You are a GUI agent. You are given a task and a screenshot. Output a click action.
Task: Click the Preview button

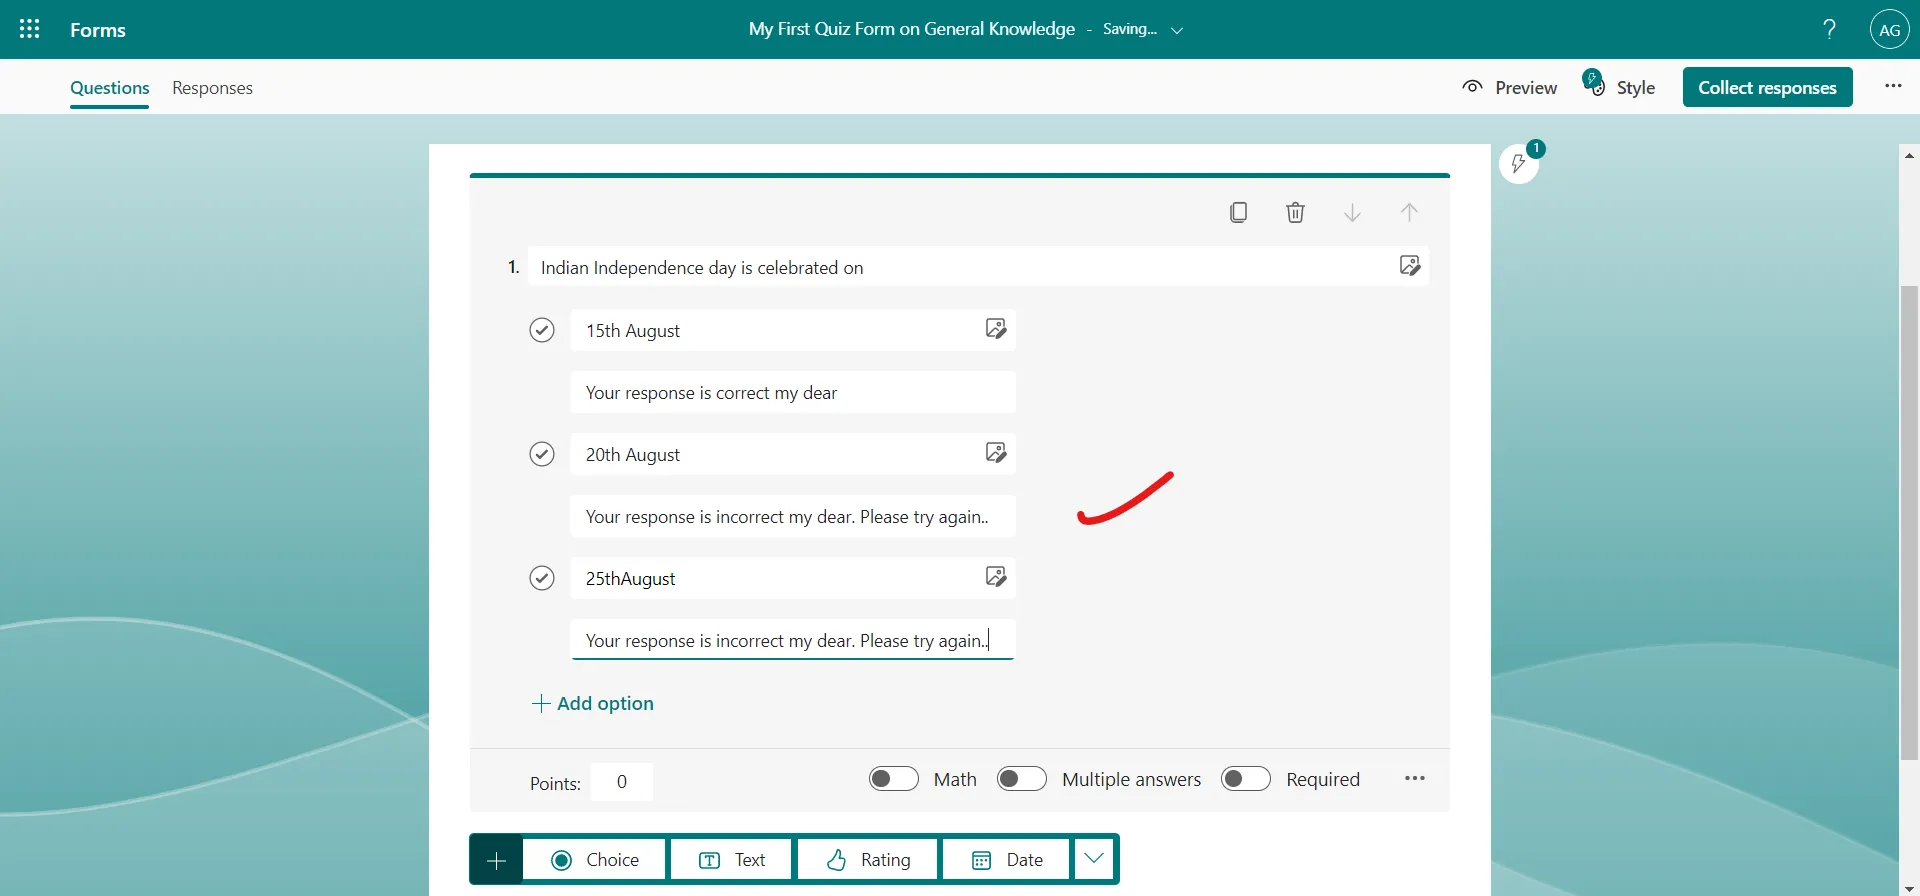pyautogui.click(x=1509, y=87)
